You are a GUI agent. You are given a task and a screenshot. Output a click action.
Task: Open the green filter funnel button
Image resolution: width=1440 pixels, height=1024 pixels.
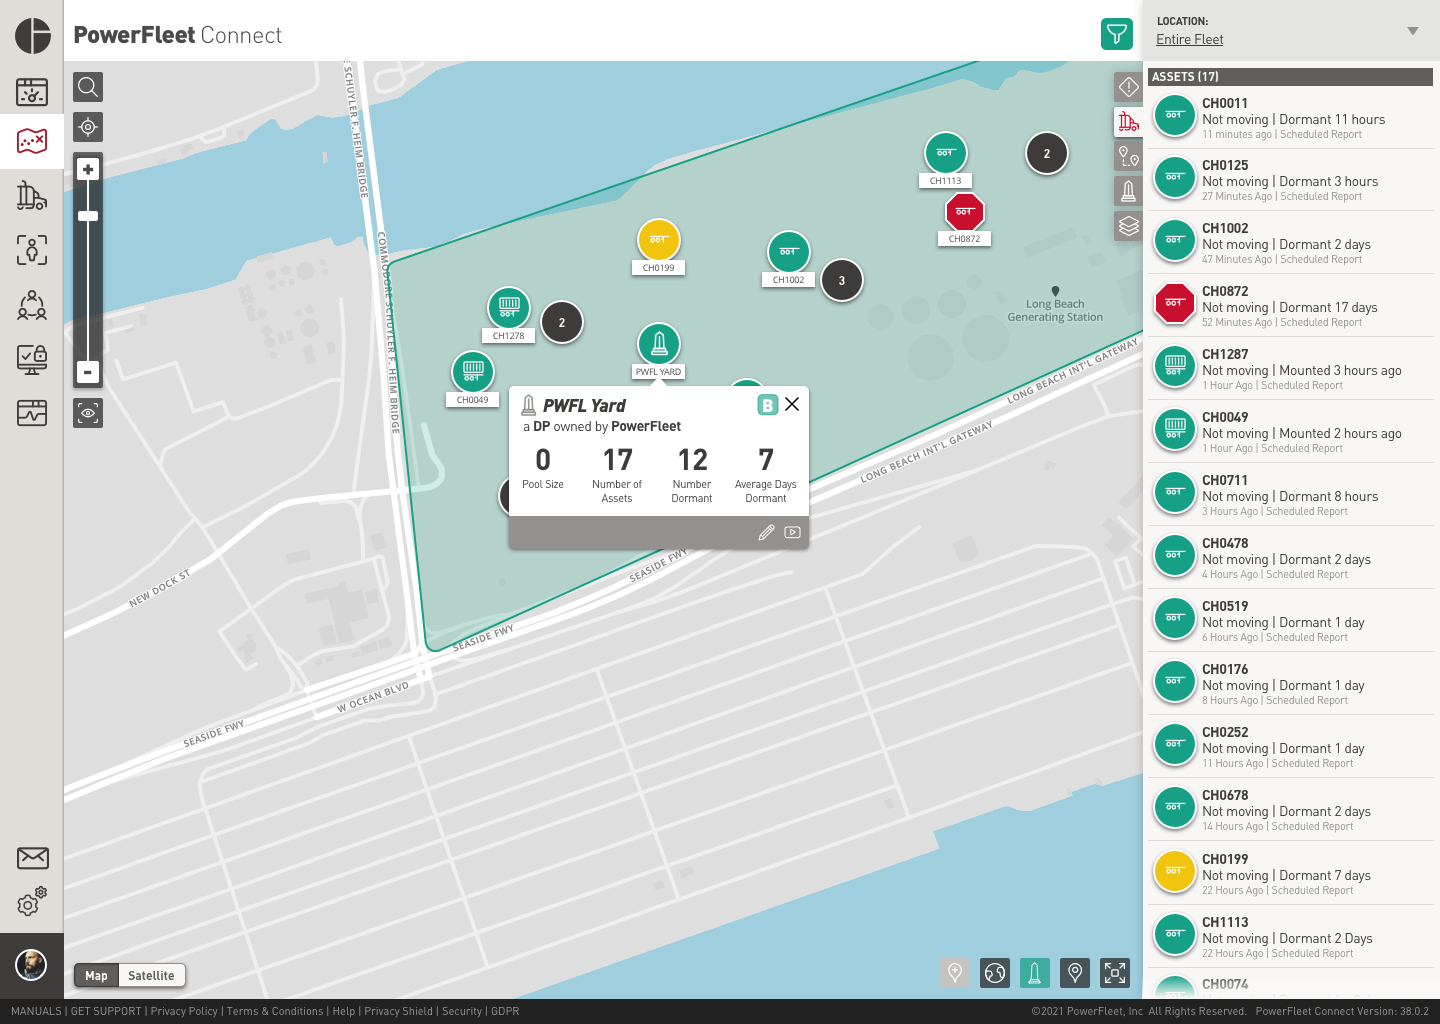(x=1117, y=34)
